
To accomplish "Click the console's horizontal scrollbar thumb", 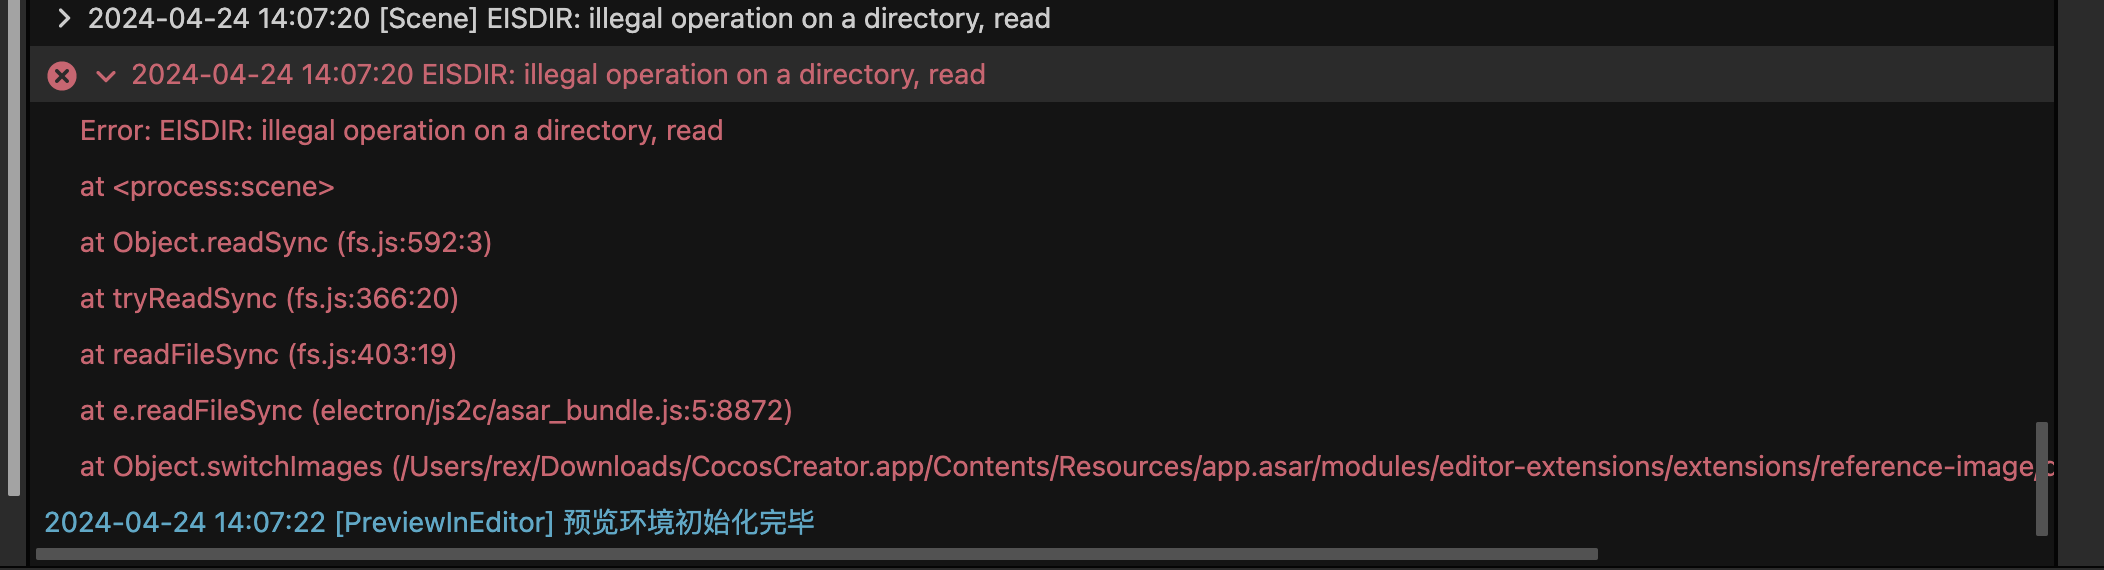I will coord(816,554).
